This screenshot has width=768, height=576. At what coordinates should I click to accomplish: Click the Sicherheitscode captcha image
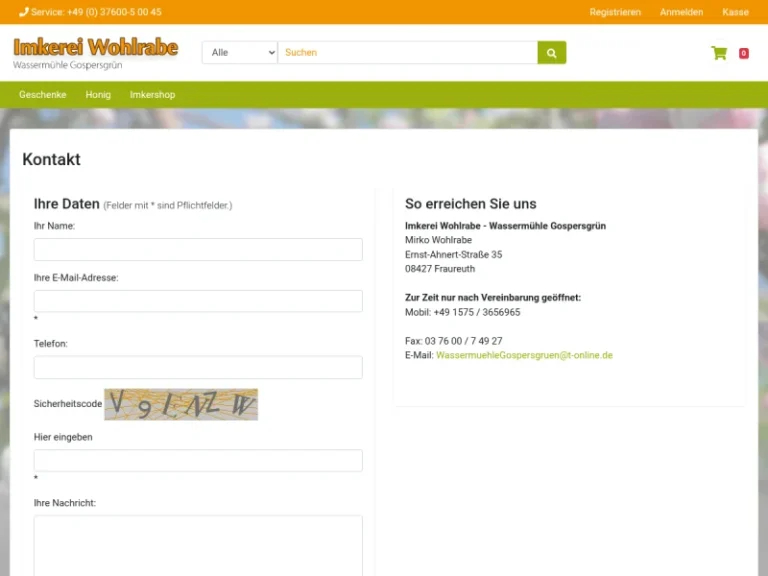click(181, 404)
